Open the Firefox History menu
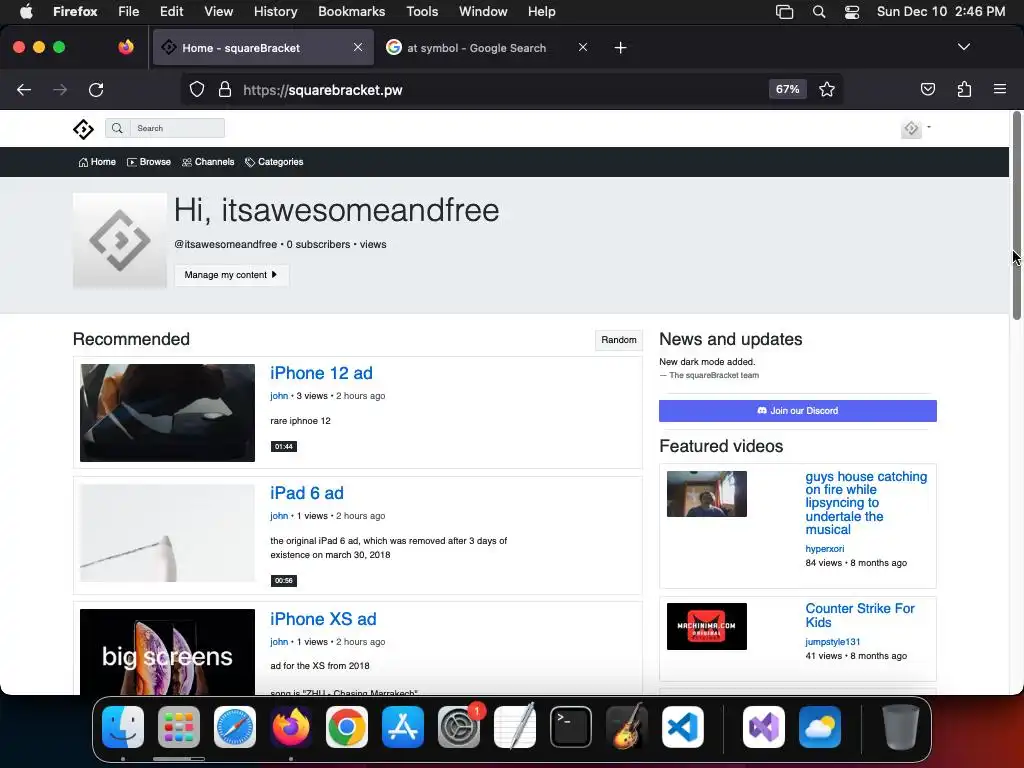Image resolution: width=1024 pixels, height=768 pixels. pos(275,12)
